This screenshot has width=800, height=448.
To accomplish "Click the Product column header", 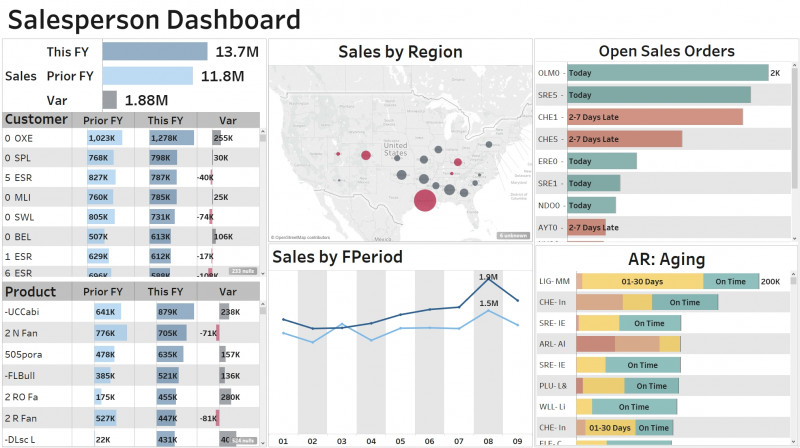I will click(31, 292).
